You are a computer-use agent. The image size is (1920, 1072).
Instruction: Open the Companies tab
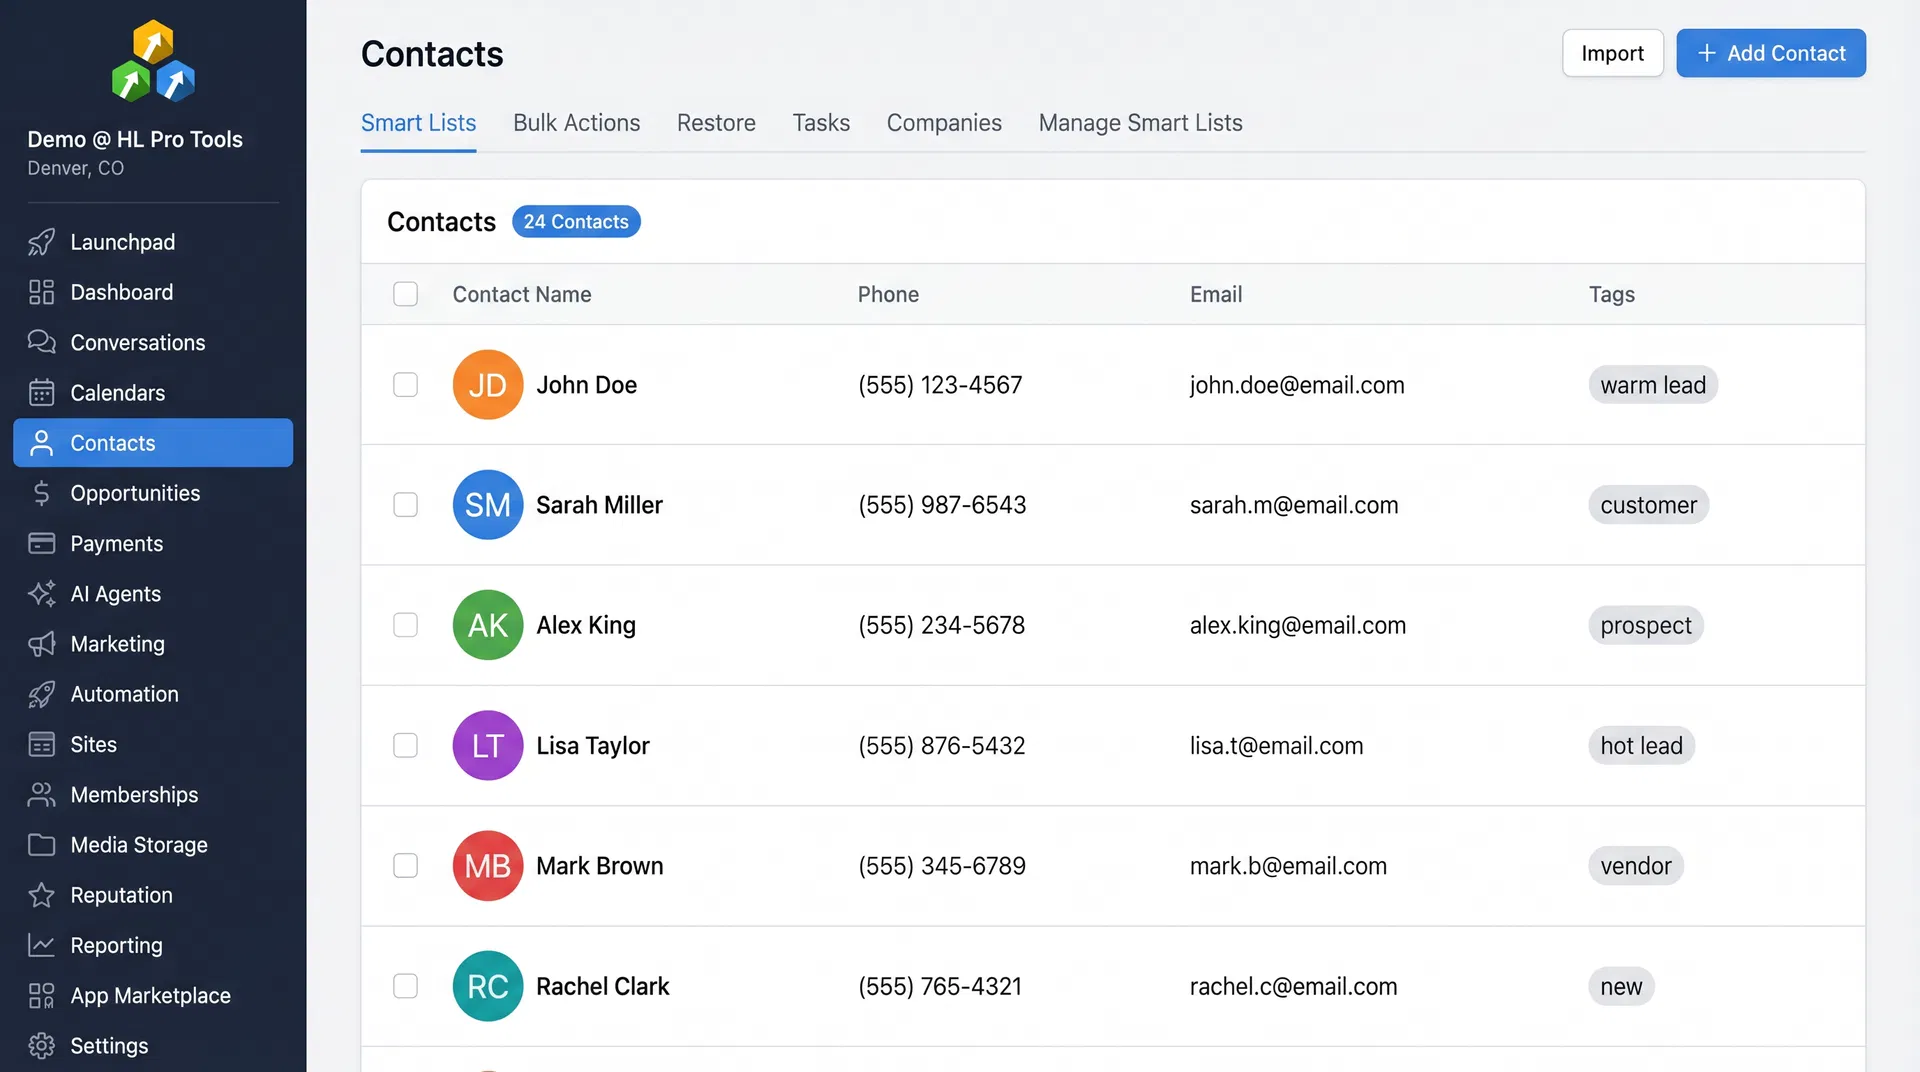[944, 123]
